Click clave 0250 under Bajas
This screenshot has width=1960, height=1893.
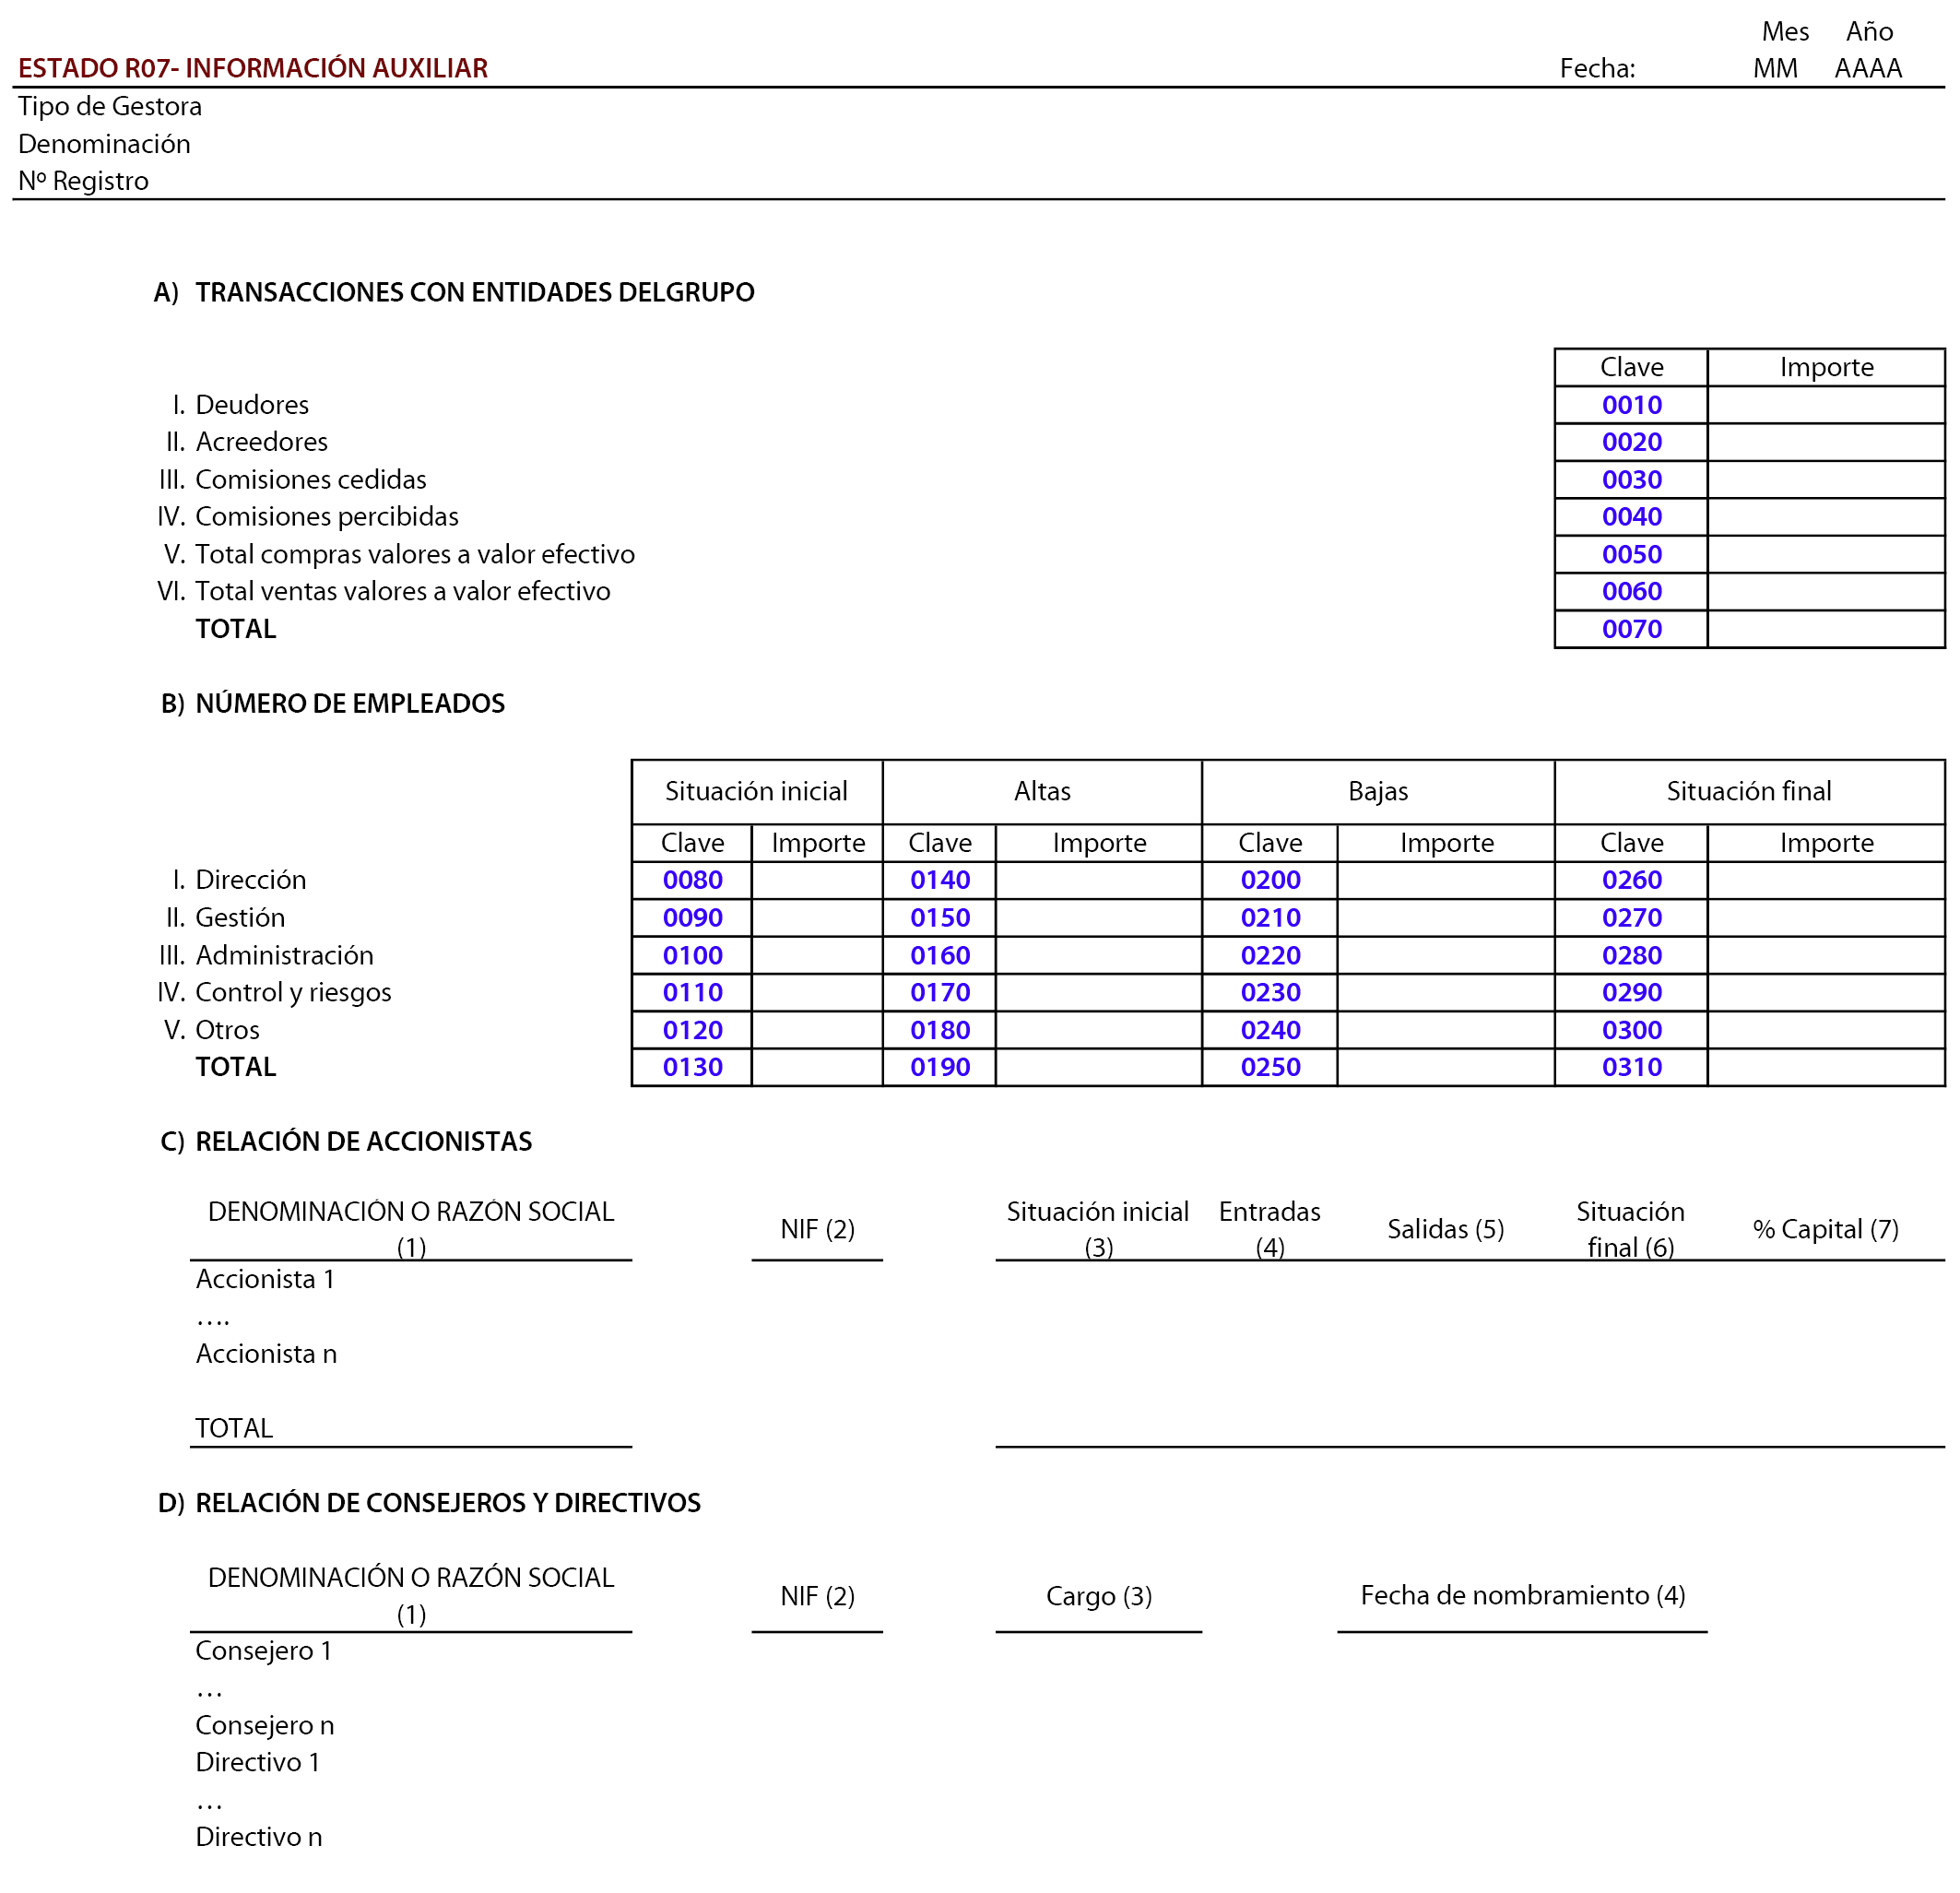(1270, 1068)
